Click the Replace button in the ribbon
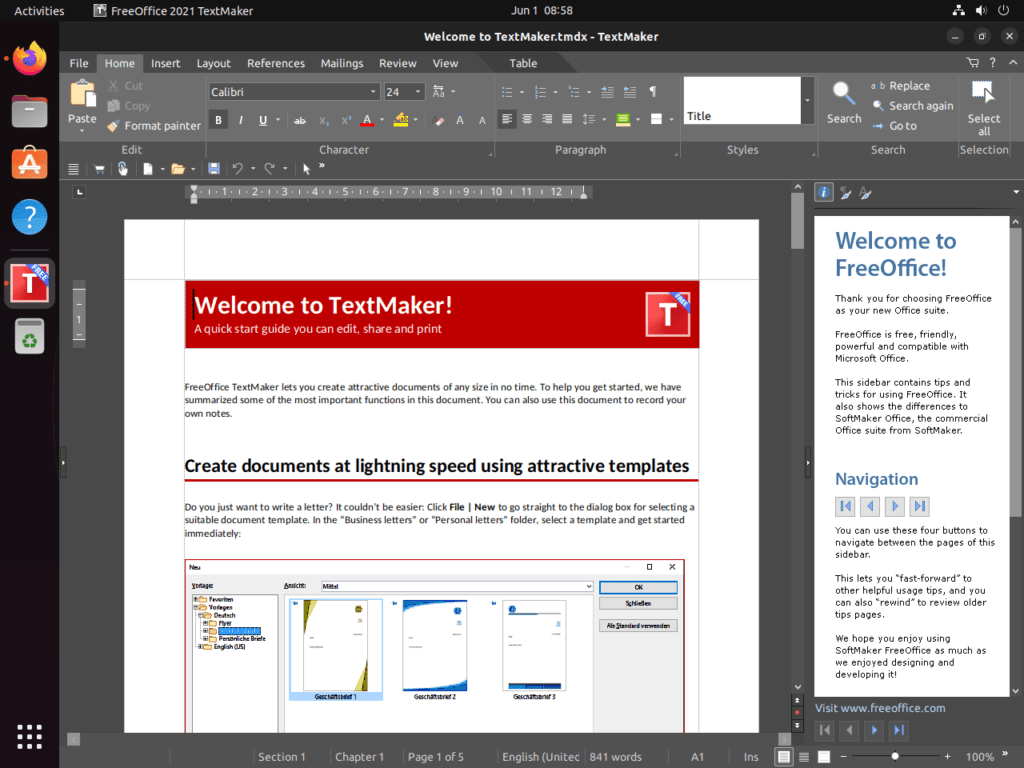 (x=908, y=85)
